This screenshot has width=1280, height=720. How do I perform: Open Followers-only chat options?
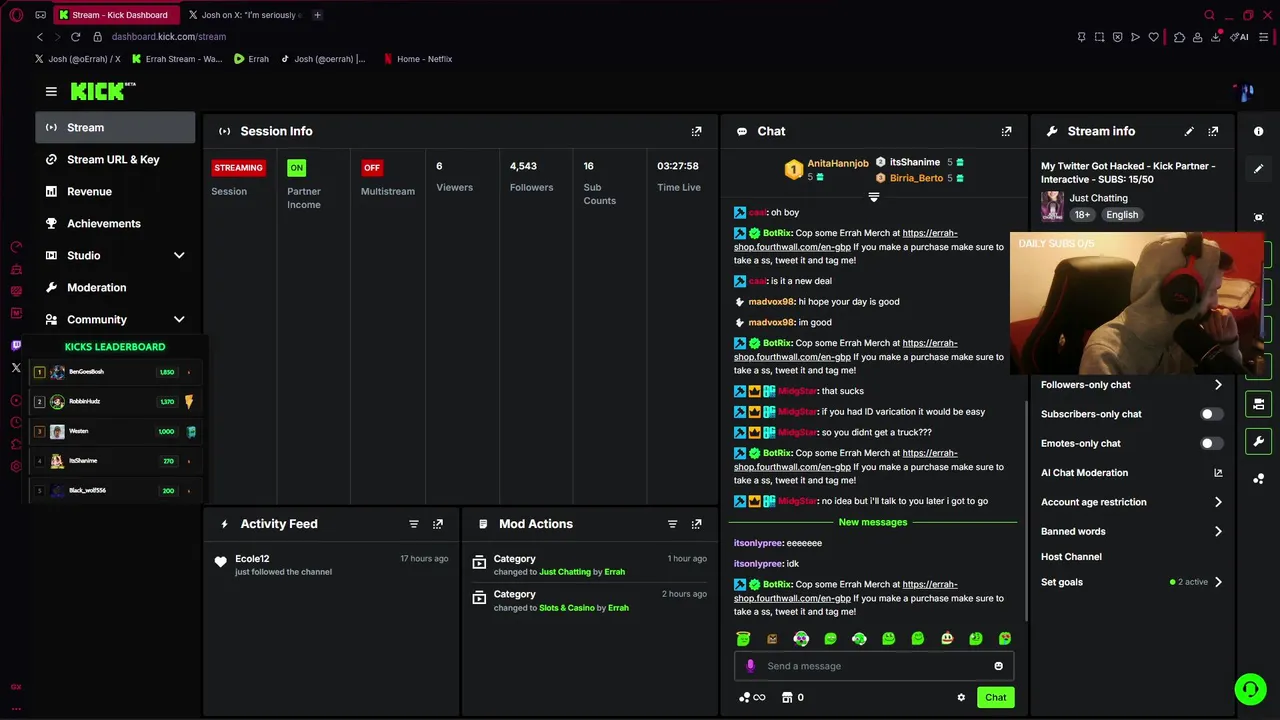click(x=1131, y=385)
